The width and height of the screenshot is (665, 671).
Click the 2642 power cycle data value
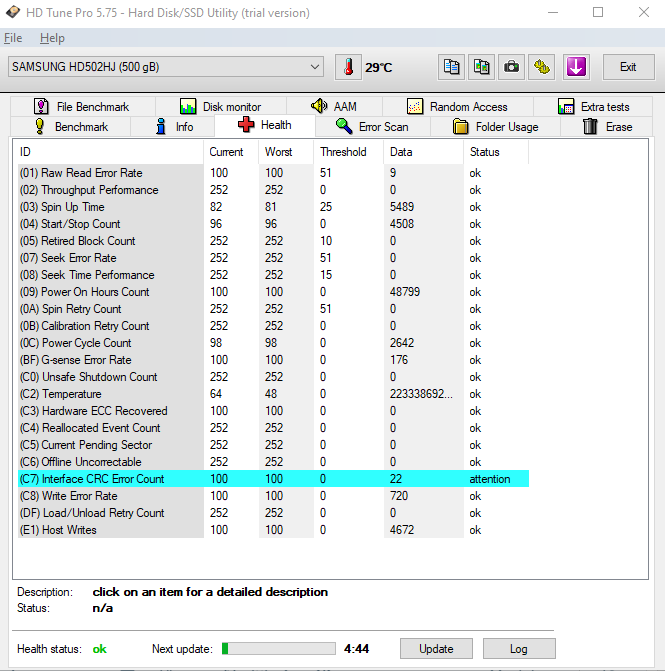(402, 343)
